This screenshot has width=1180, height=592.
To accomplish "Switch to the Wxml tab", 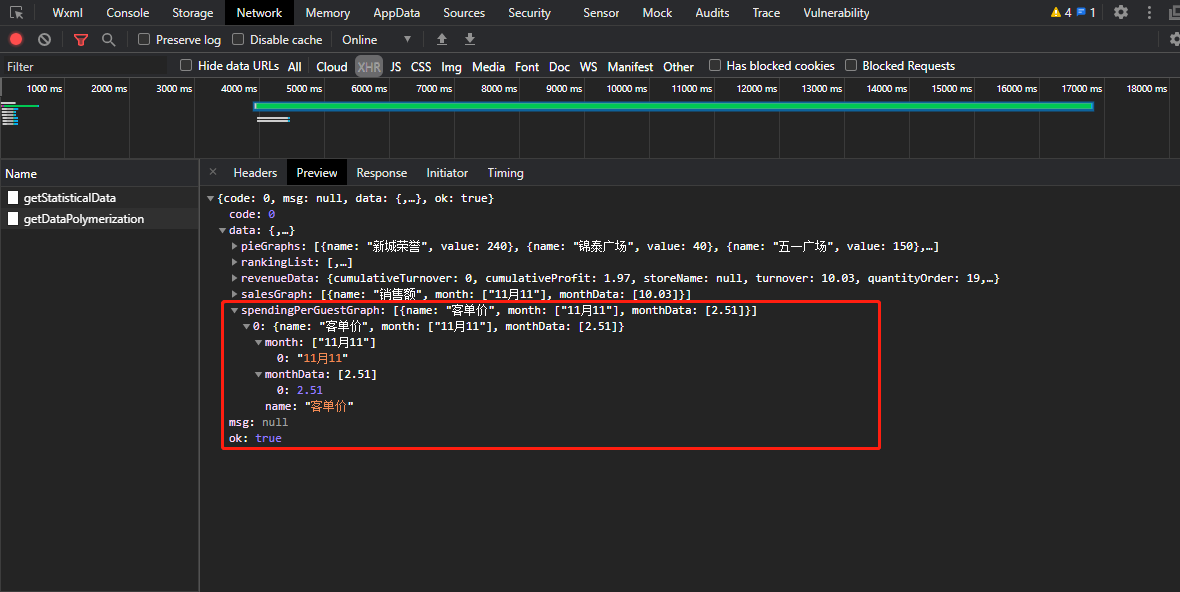I will (x=68, y=13).
